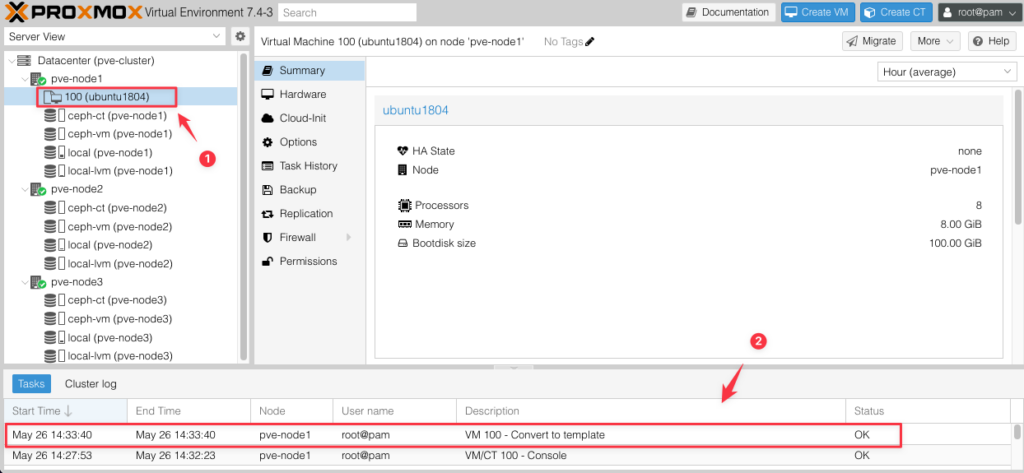
Task: Open the Hardware tab
Action: coord(310,94)
